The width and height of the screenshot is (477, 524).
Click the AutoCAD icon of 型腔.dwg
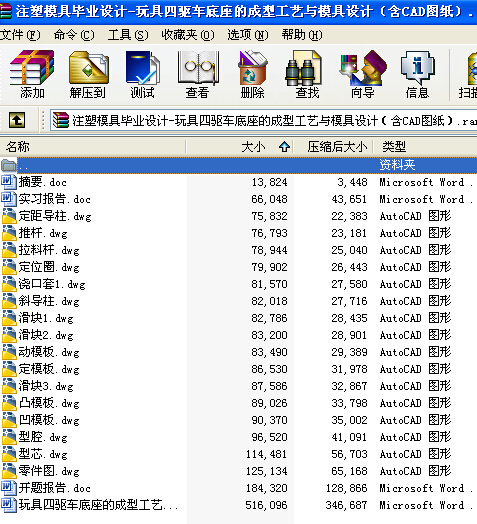[x=9, y=437]
